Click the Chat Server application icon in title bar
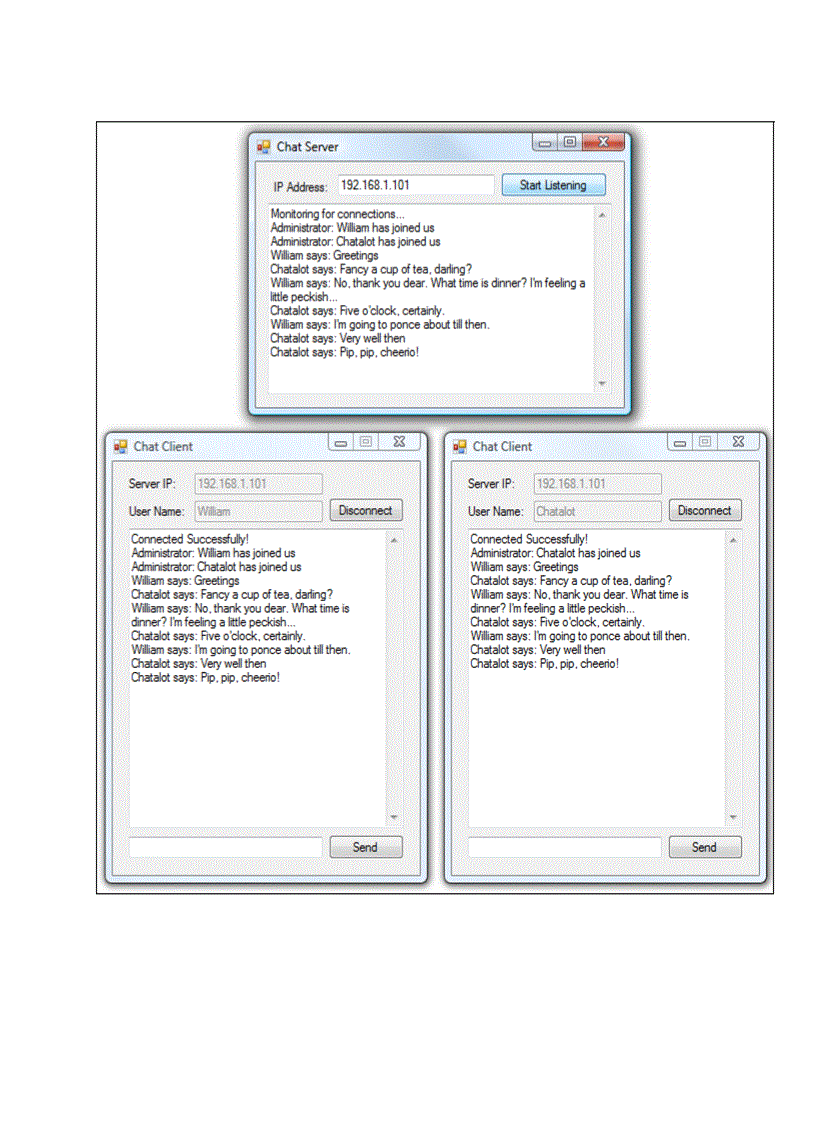 (263, 146)
